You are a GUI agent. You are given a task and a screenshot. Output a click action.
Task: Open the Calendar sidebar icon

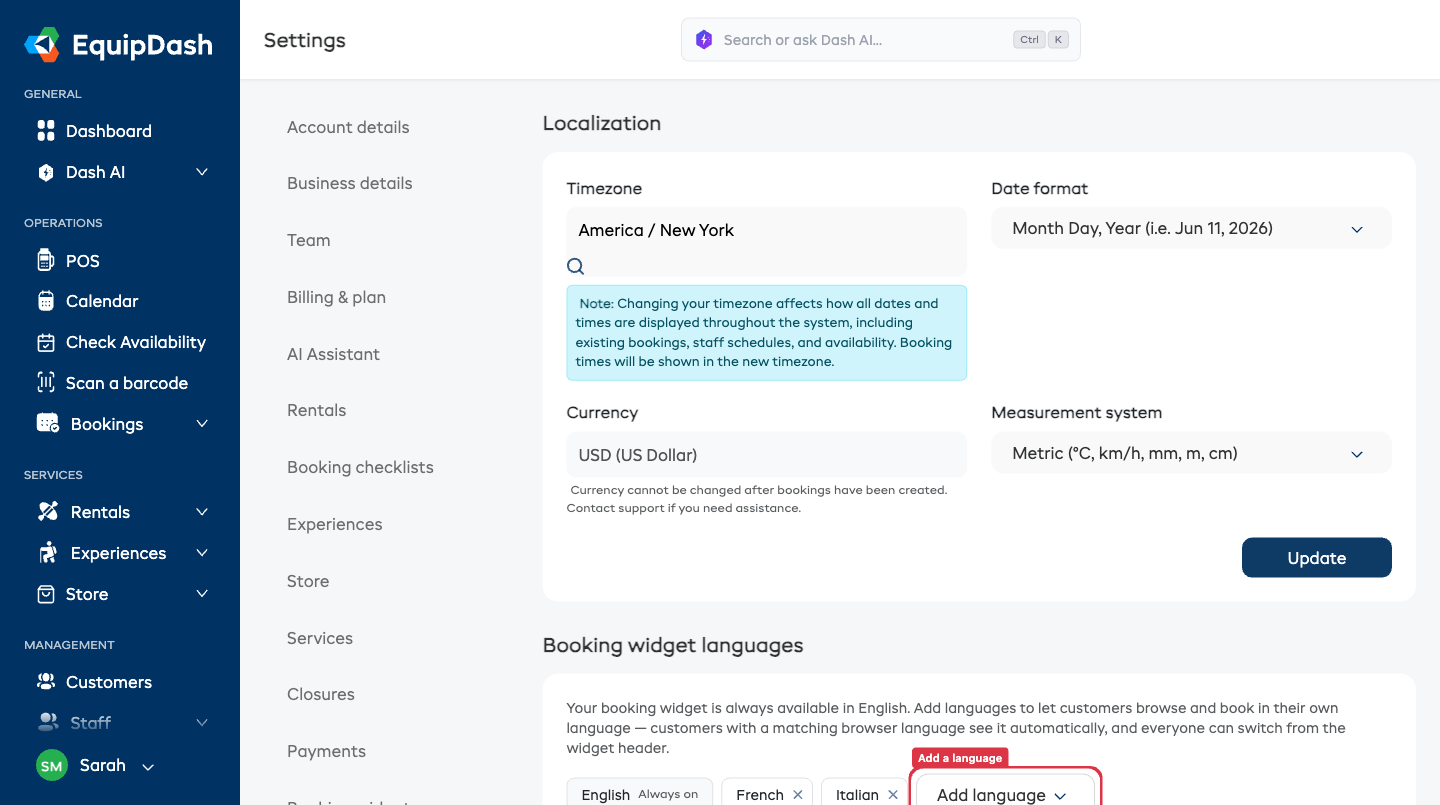pyautogui.click(x=45, y=301)
